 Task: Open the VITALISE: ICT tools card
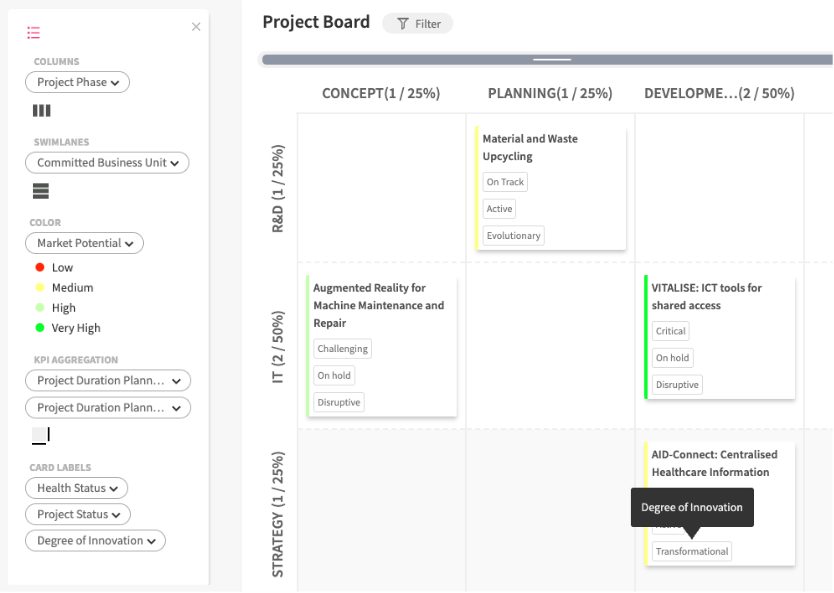pyautogui.click(x=706, y=296)
